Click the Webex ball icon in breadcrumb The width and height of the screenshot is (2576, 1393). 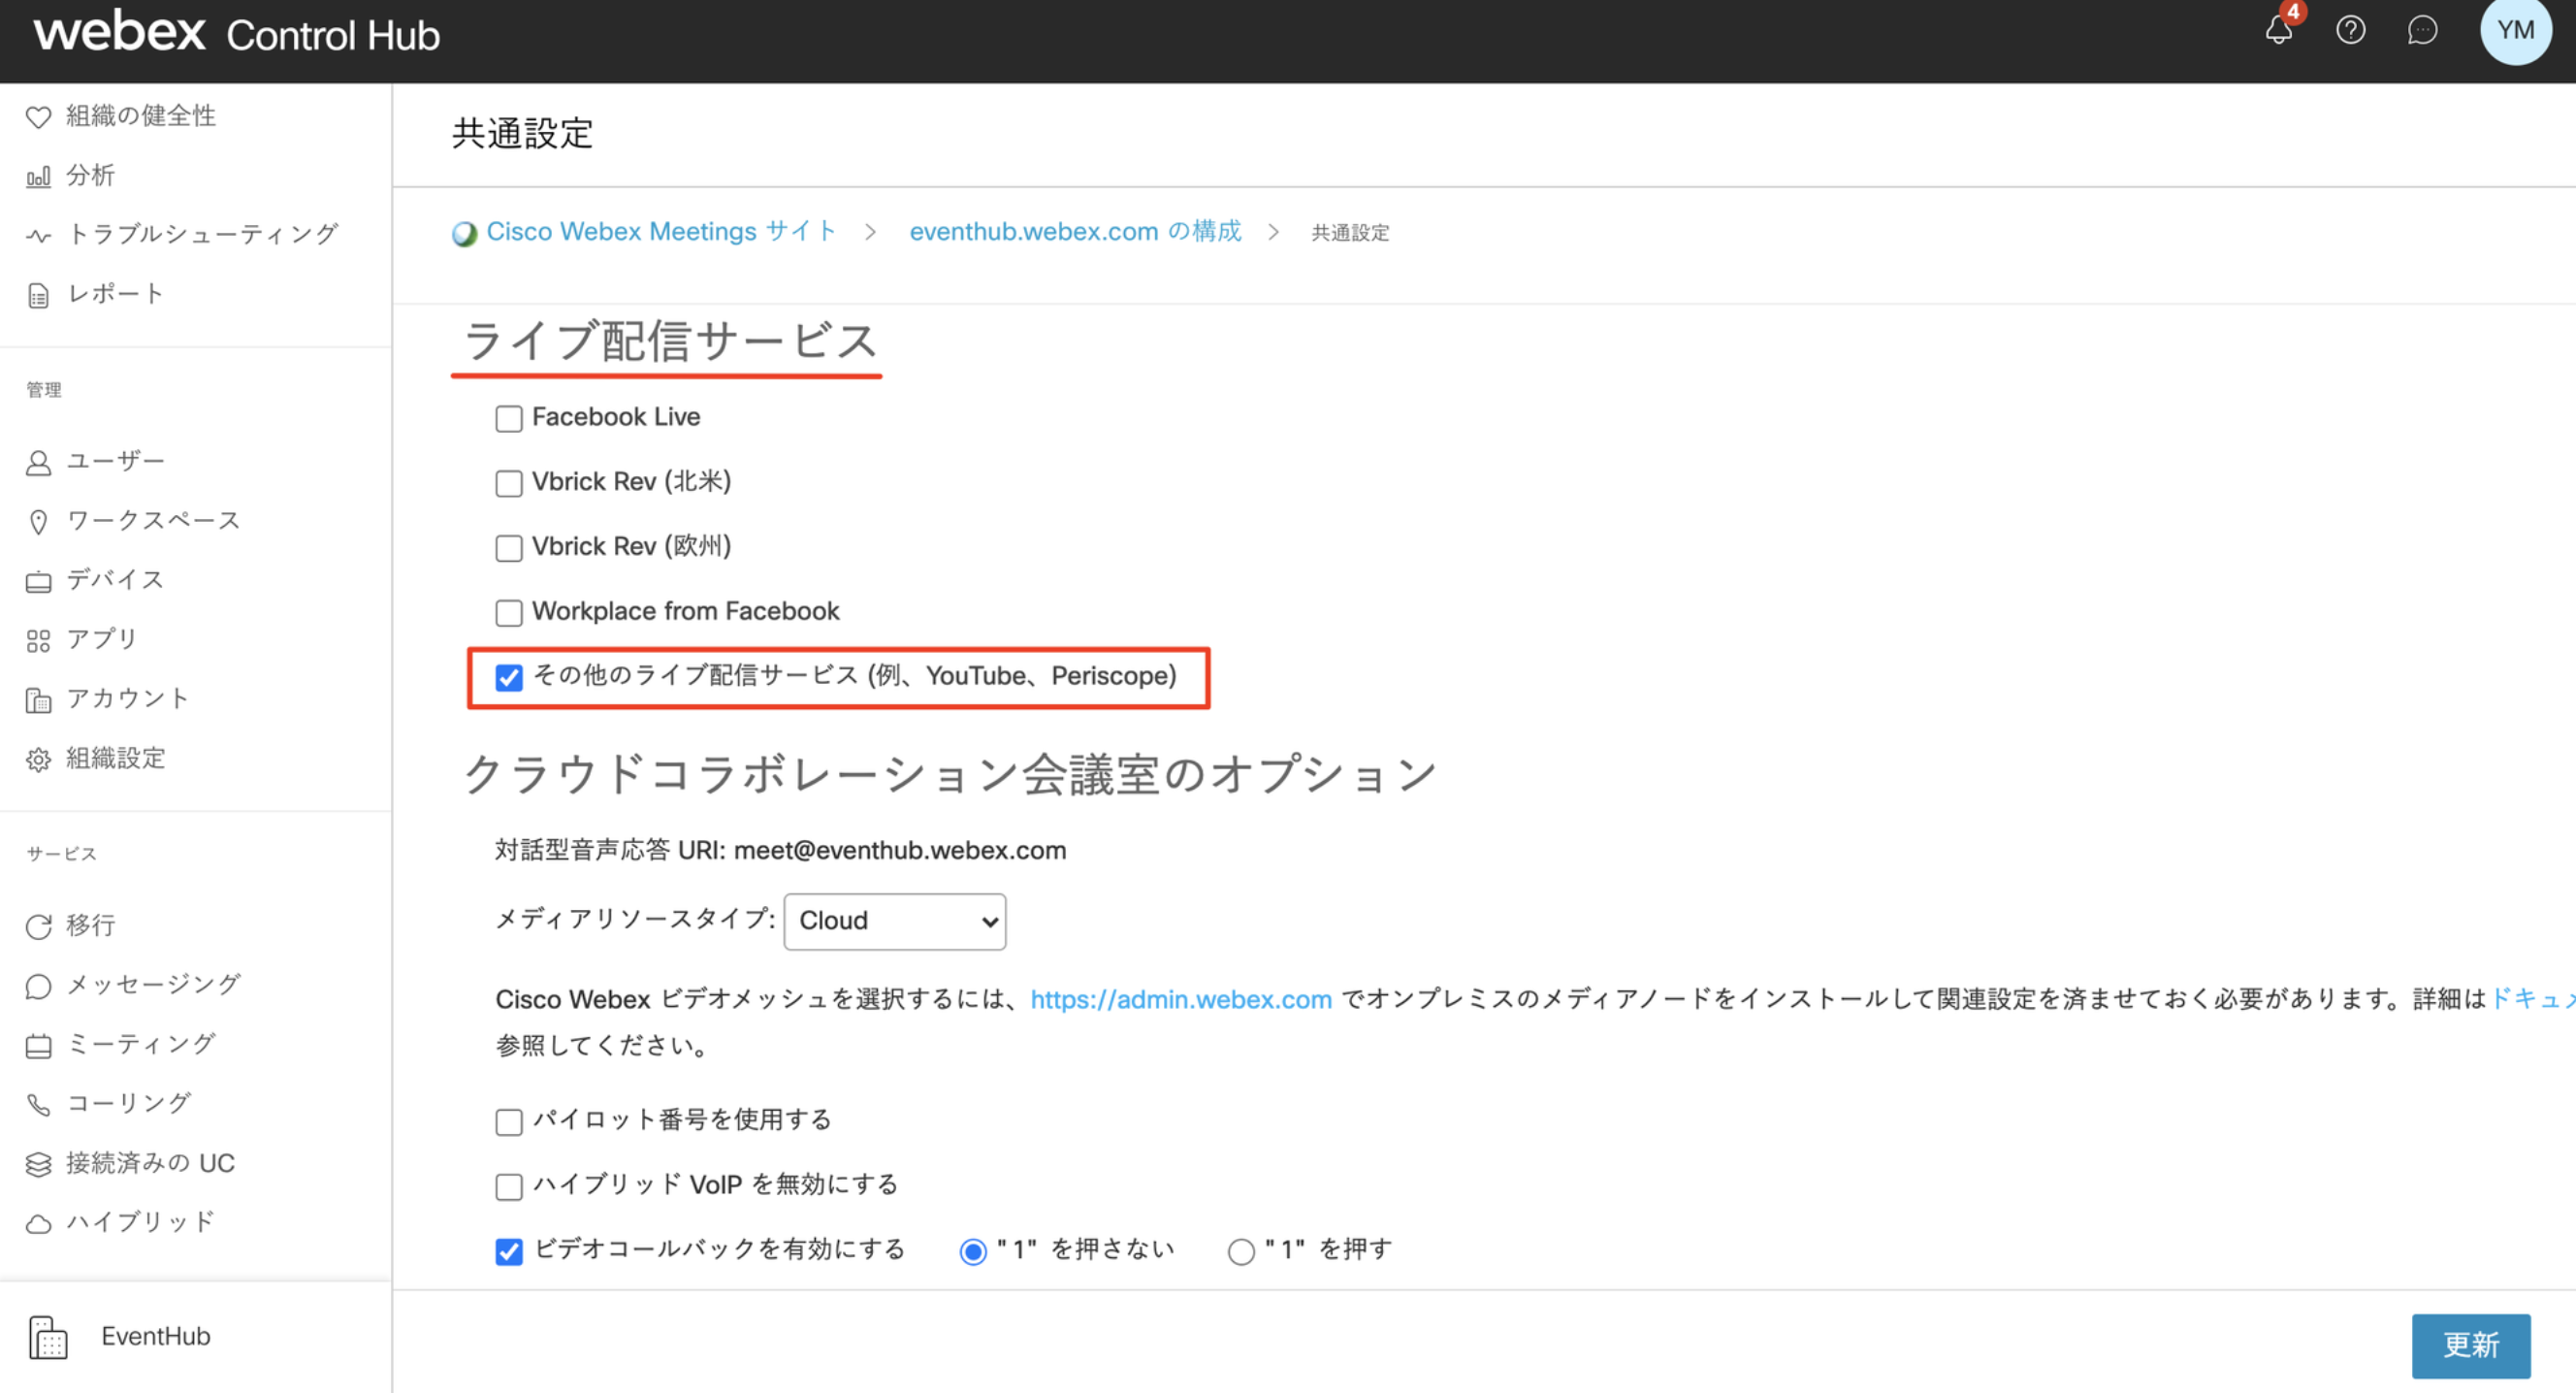coord(464,233)
